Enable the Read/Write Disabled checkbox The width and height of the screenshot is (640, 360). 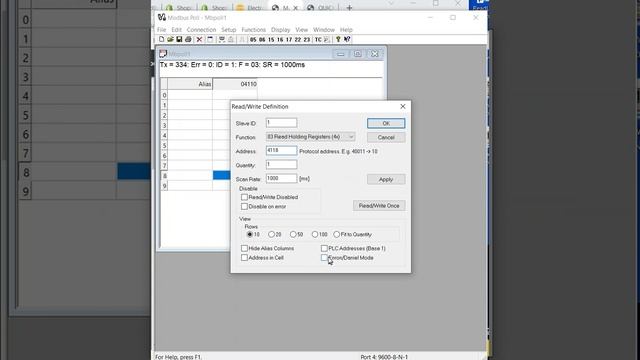coord(244,197)
